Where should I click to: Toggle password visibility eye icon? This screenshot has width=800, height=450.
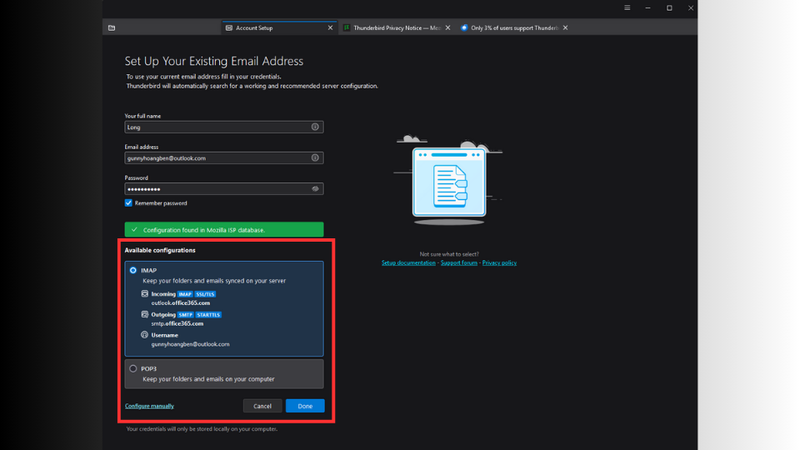coord(315,189)
